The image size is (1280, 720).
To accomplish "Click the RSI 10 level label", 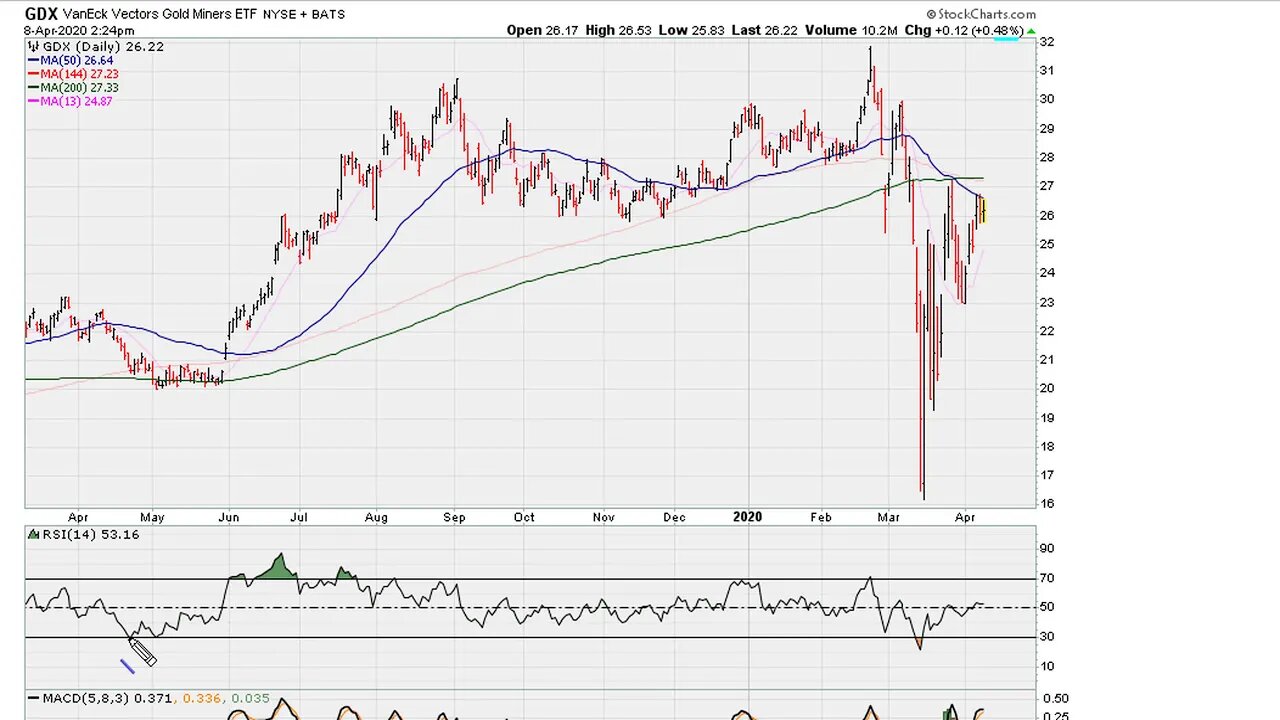I will [1047, 667].
